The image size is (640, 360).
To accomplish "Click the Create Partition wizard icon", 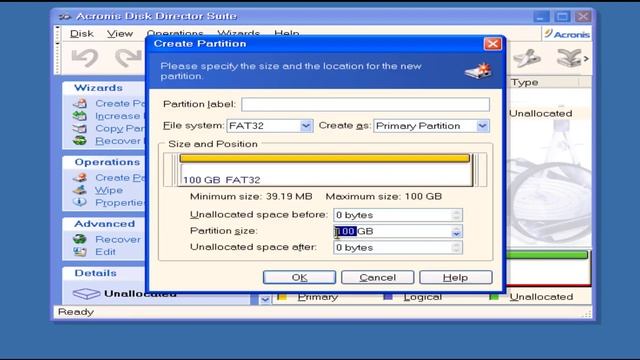I will point(80,103).
